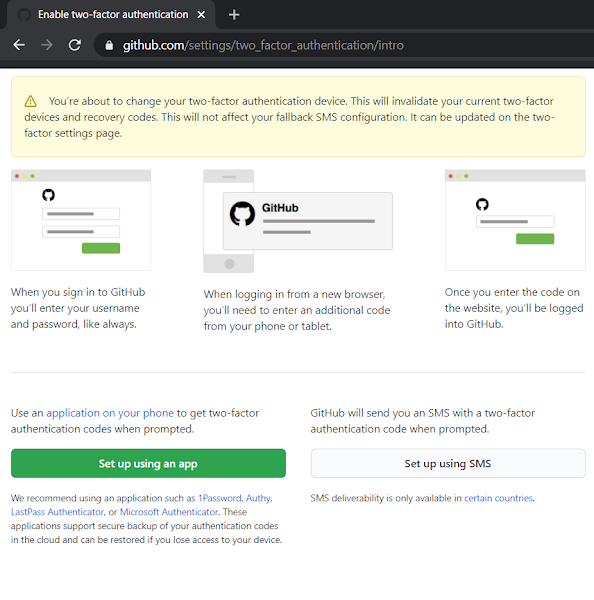
Task: Click the padlock site info icon
Action: point(109,45)
